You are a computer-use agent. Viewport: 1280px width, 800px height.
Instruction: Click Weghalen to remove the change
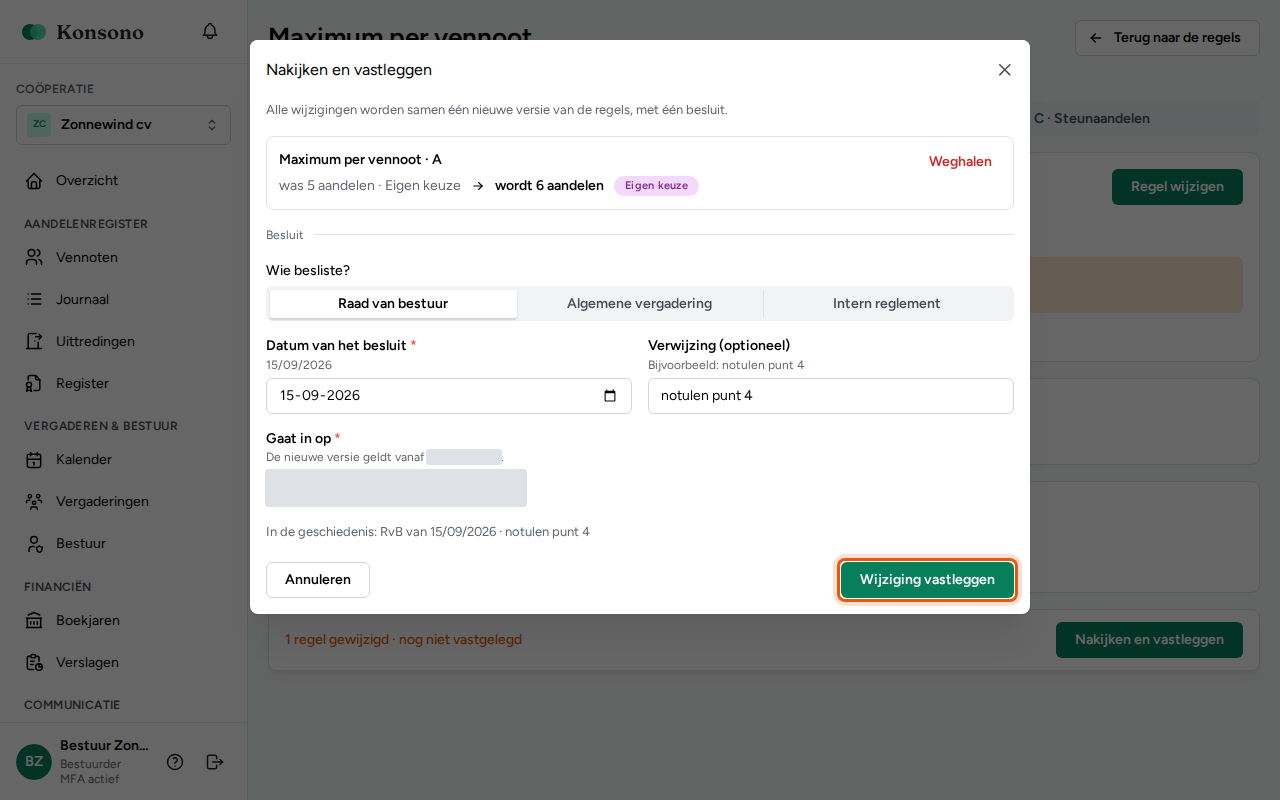point(960,162)
